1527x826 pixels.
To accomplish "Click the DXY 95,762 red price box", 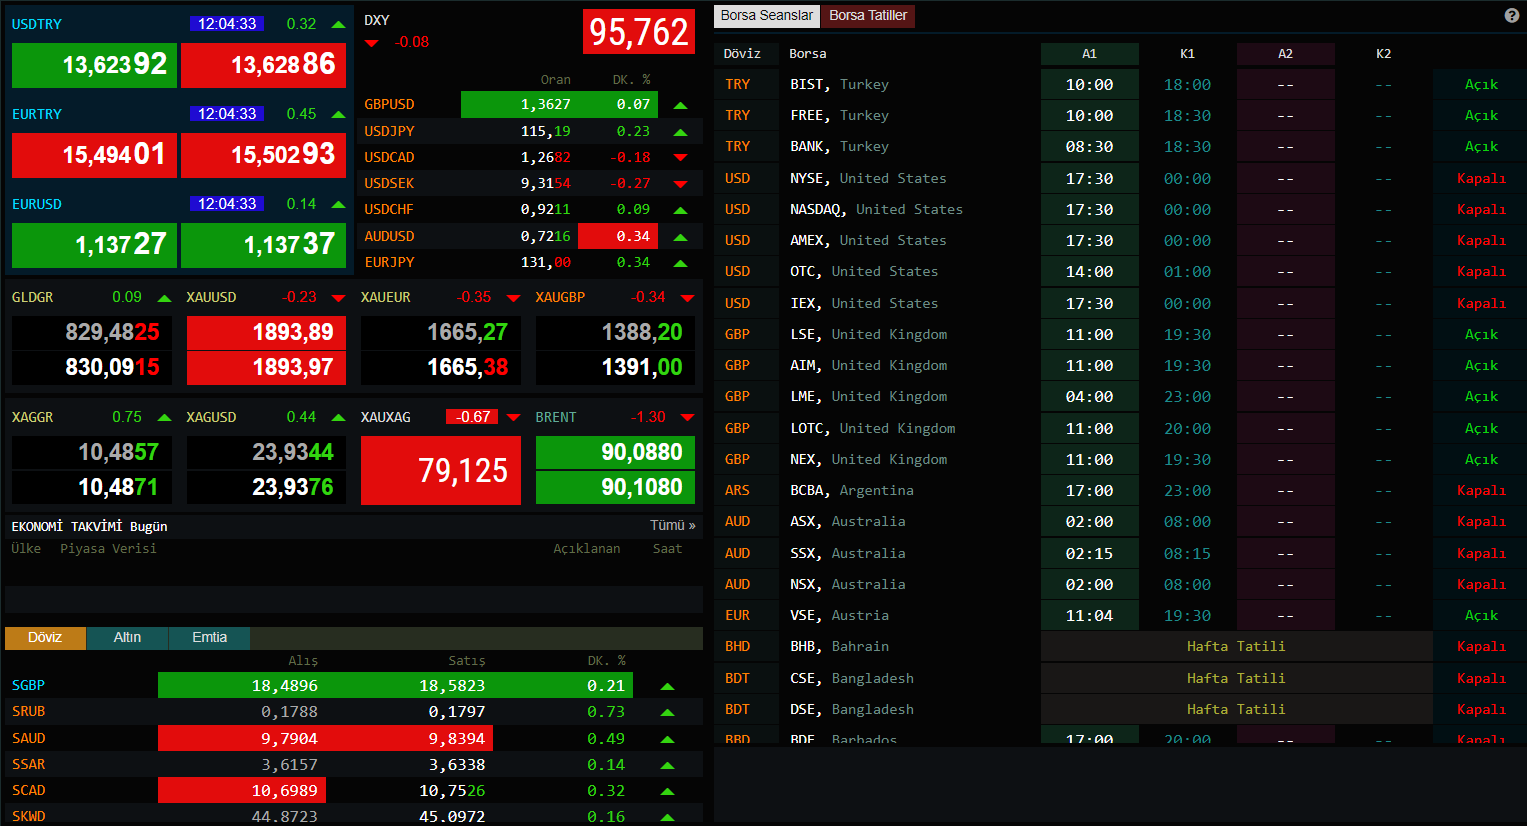I will 638,32.
